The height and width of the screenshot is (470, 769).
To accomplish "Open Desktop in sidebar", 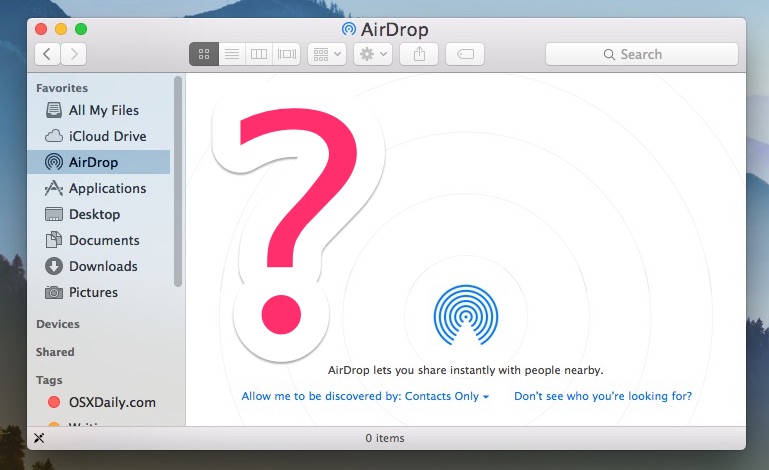I will (x=101, y=214).
